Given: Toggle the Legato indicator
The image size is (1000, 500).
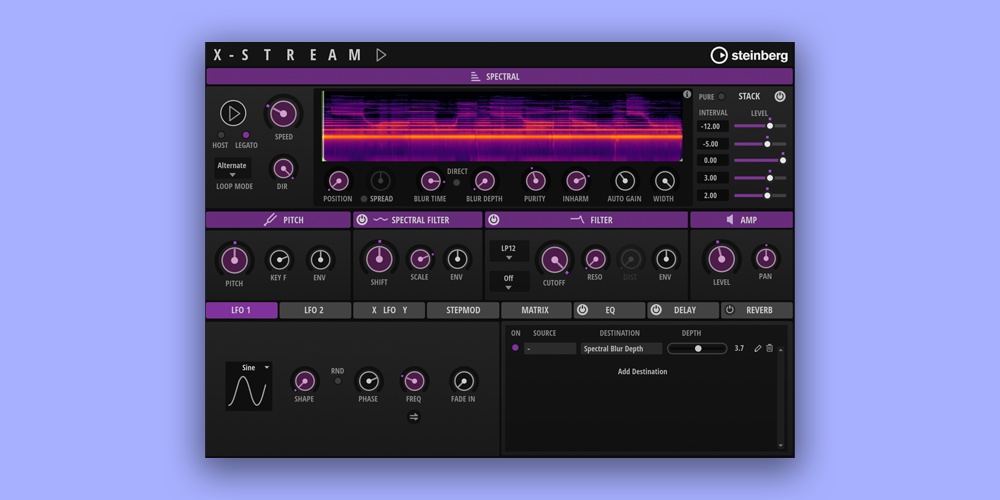Looking at the screenshot, I should click(246, 135).
